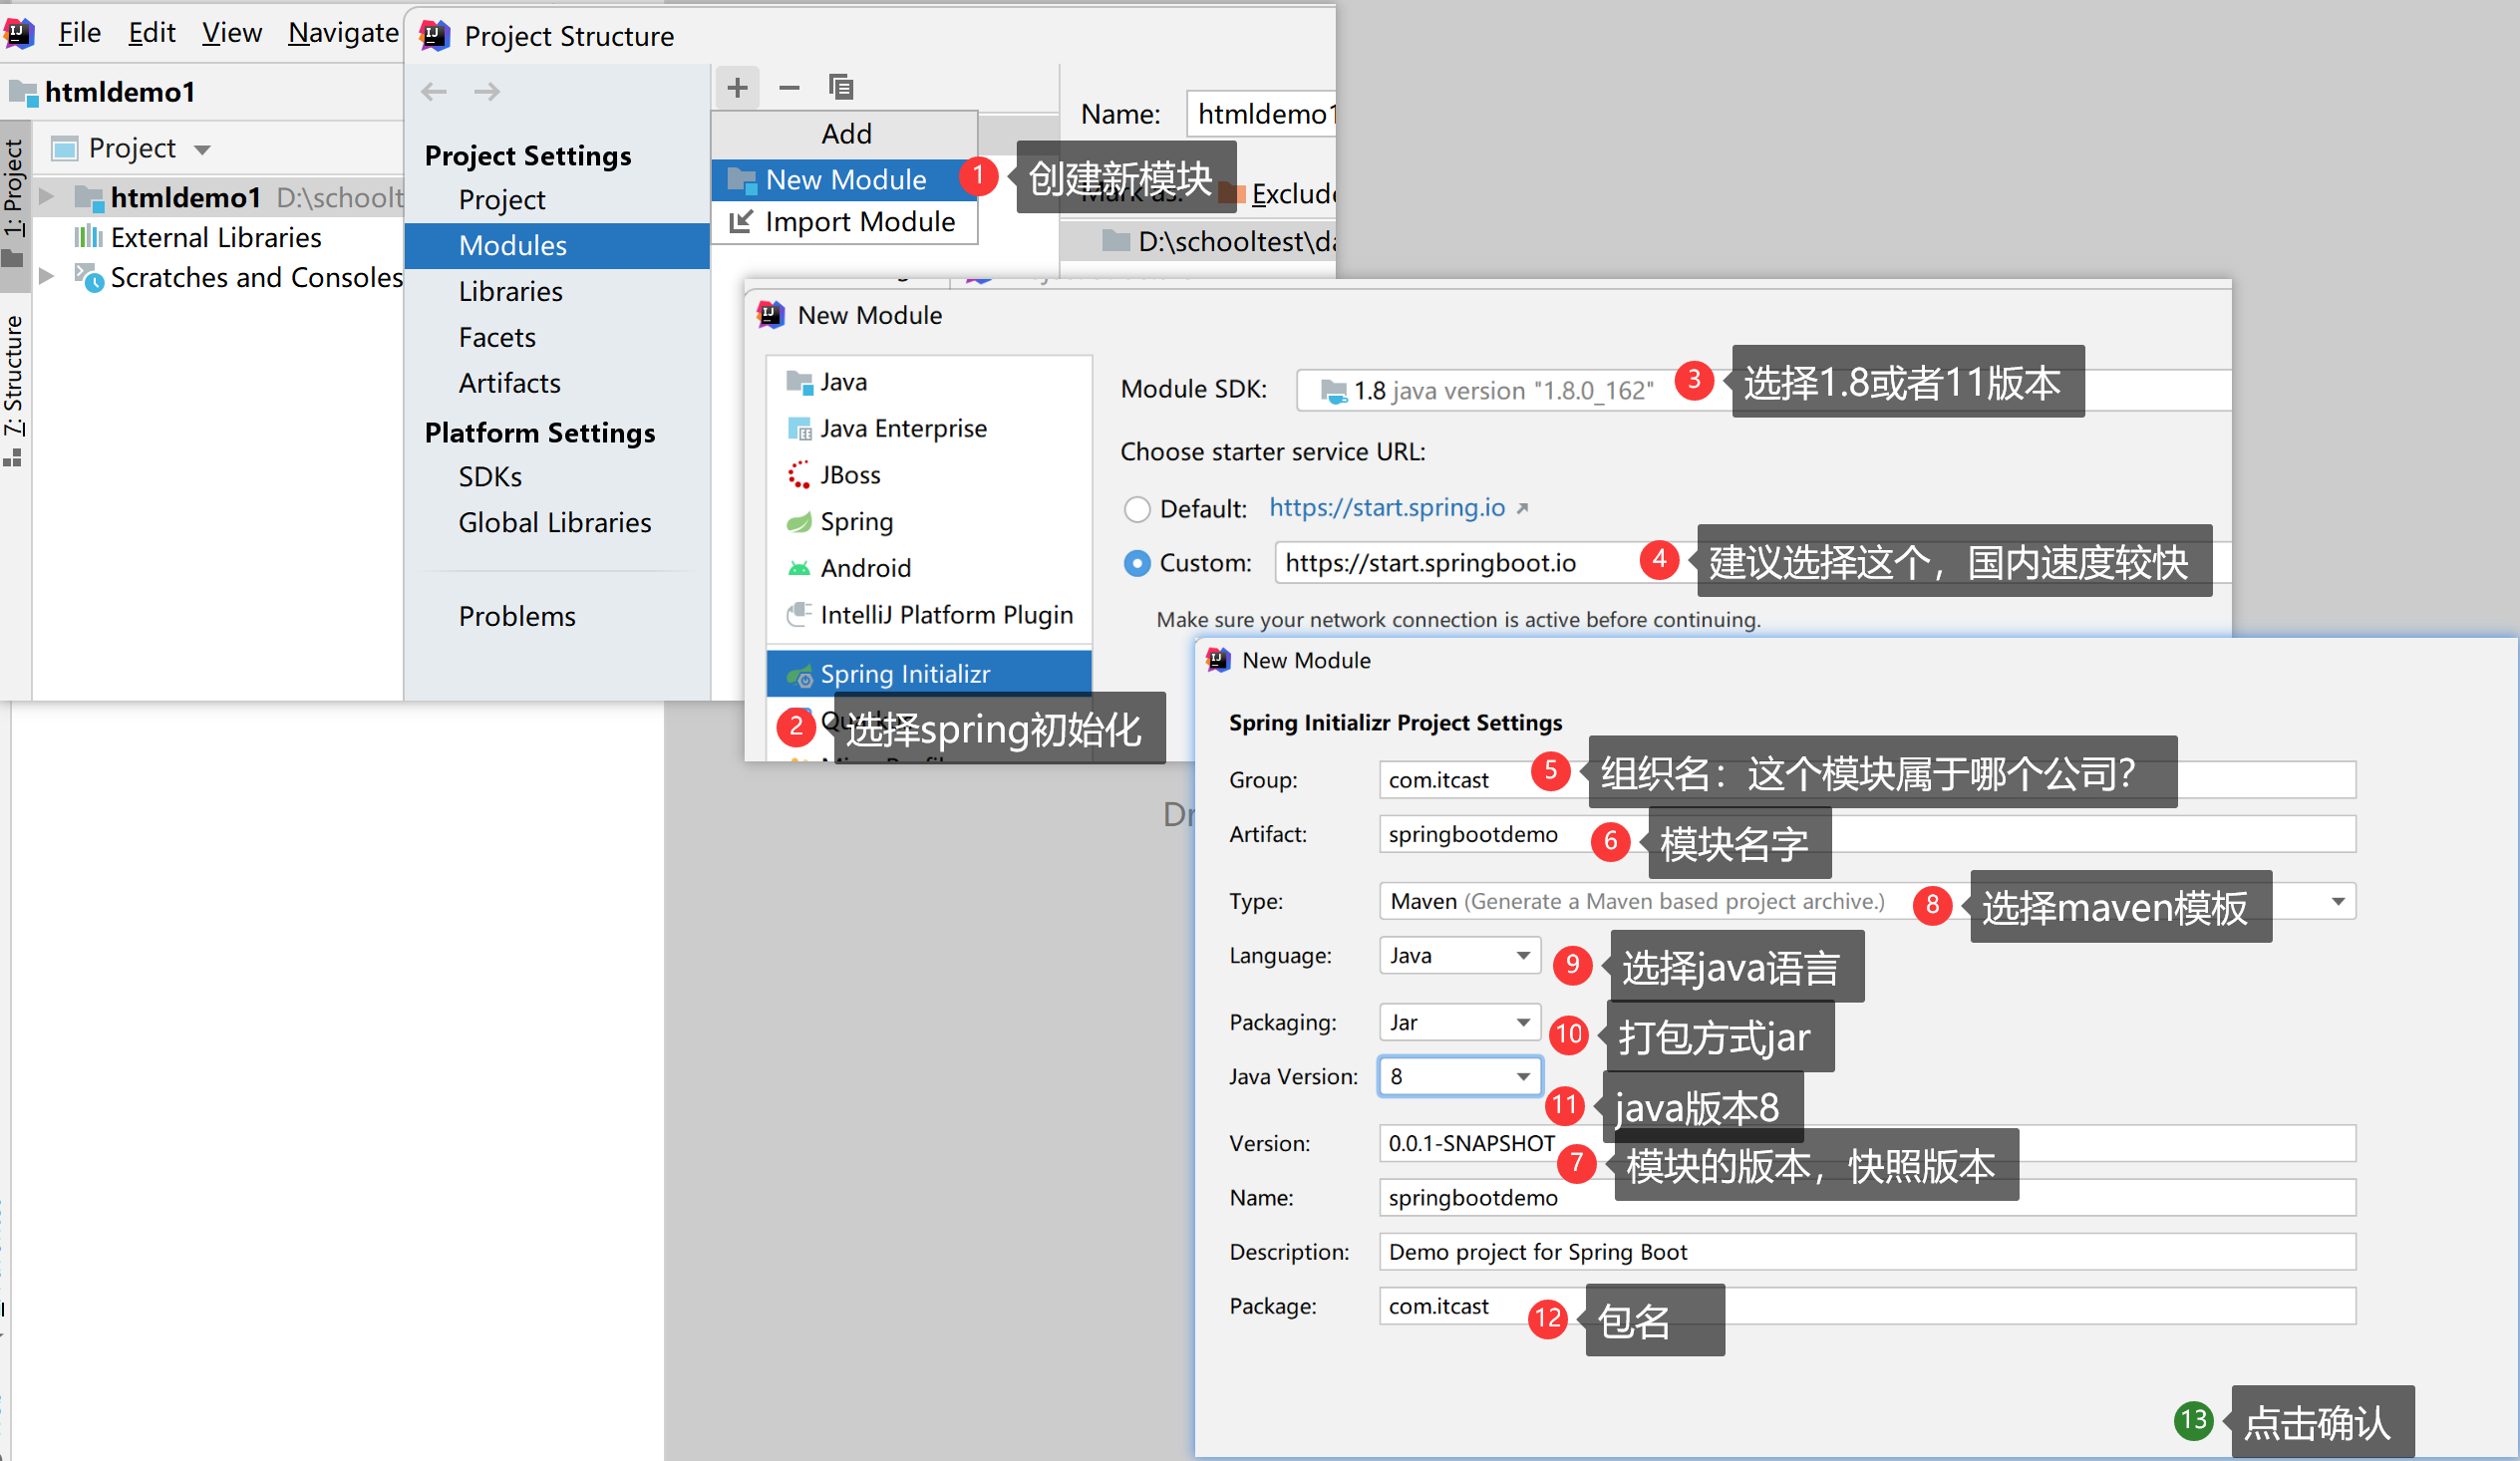Select External Libraries in project tree
The width and height of the screenshot is (2520, 1461).
(217, 237)
